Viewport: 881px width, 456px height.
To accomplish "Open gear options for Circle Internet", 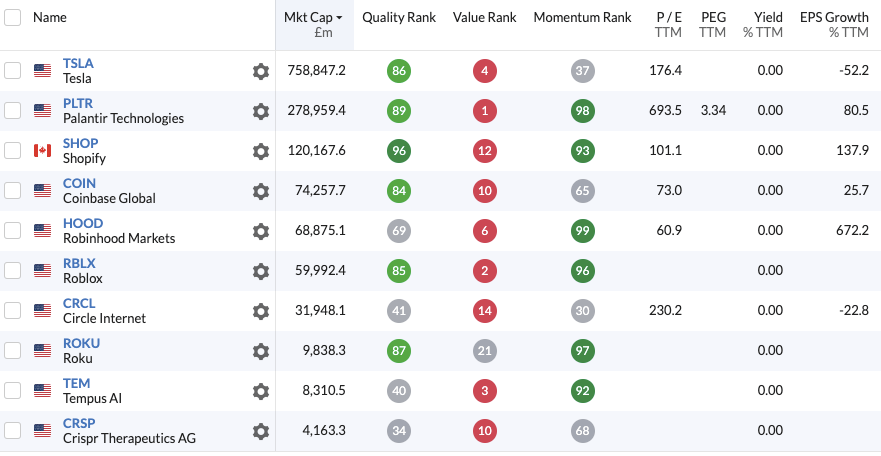I will (x=261, y=311).
